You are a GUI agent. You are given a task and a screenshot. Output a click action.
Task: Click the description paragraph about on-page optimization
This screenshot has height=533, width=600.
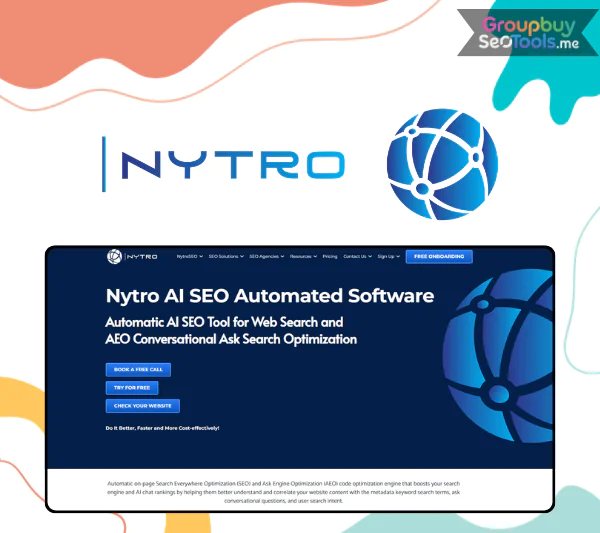[284, 492]
